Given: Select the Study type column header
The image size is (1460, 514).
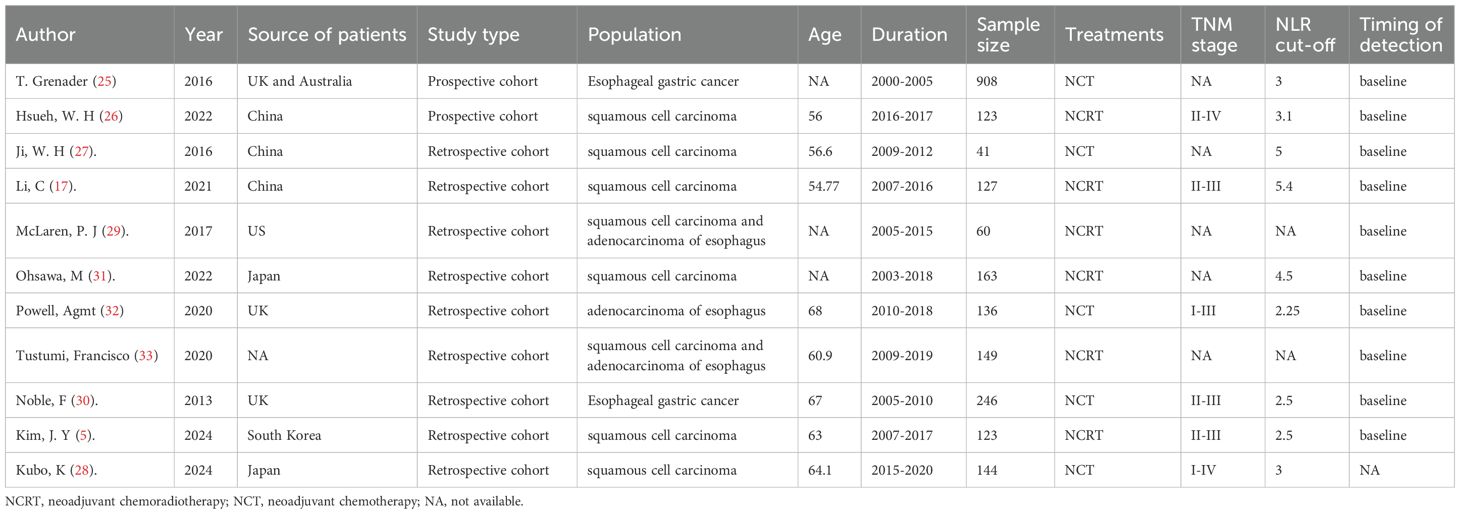Looking at the screenshot, I should click(474, 35).
